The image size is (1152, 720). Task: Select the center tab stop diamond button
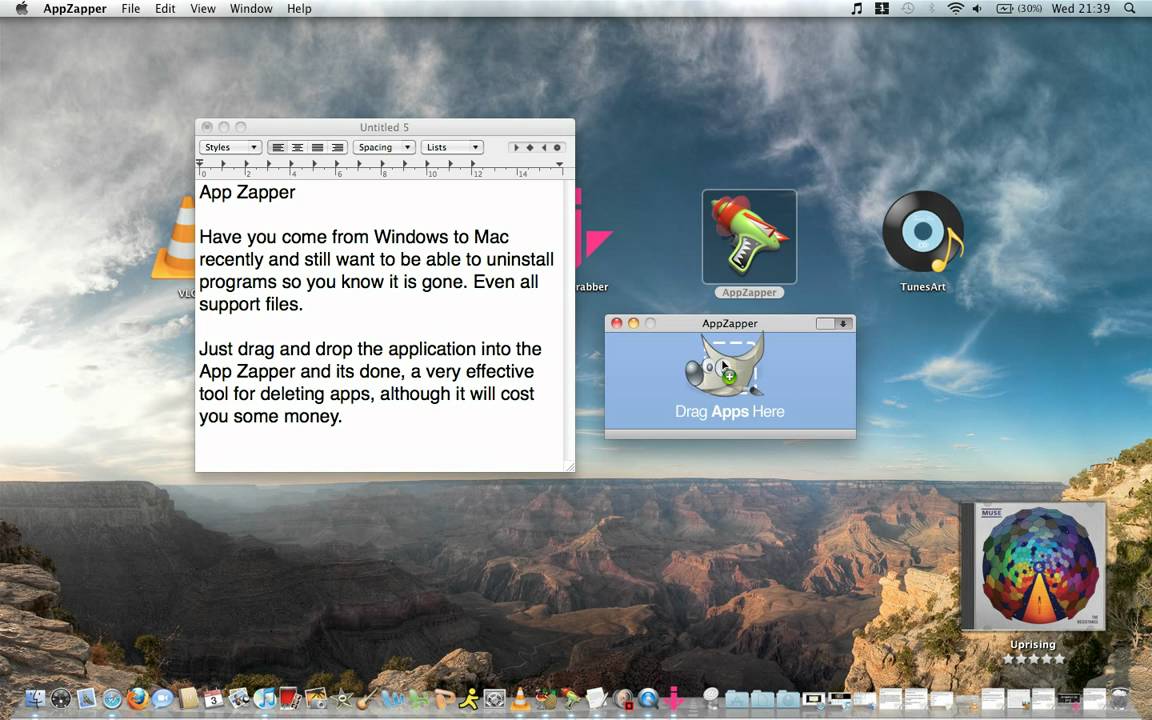tap(530, 147)
